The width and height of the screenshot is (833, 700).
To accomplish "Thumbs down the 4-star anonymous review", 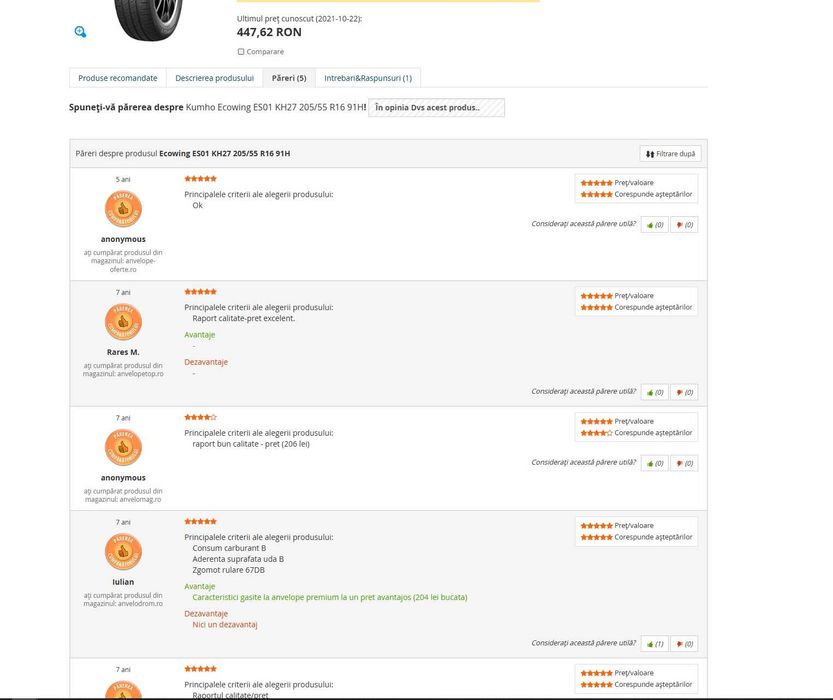I will 684,463.
